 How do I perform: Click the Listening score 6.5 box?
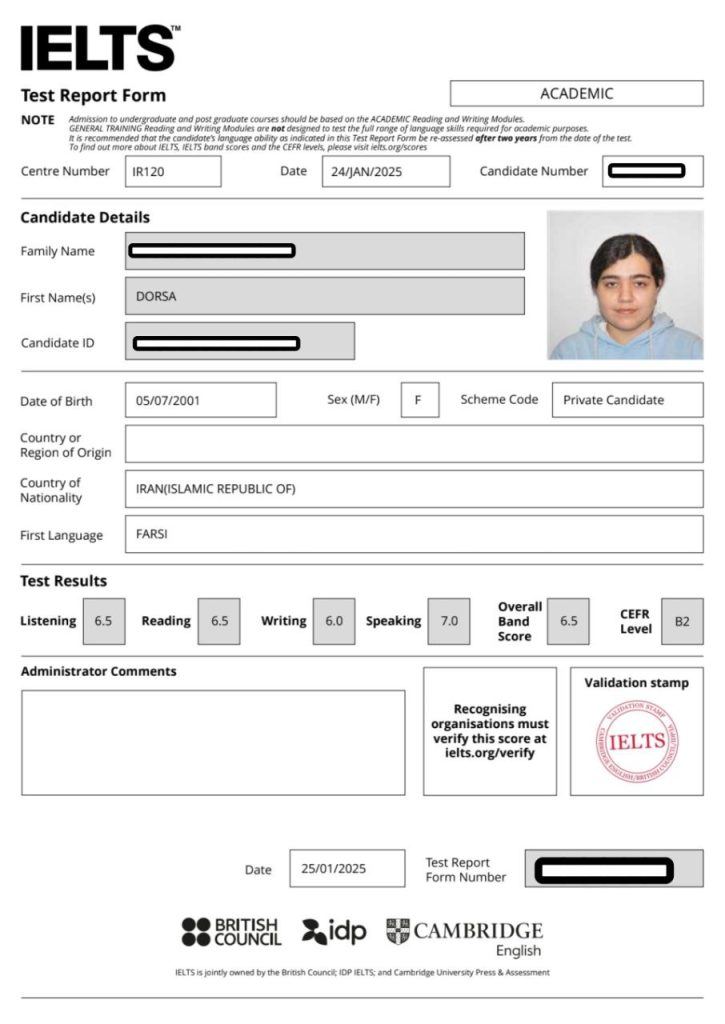104,621
